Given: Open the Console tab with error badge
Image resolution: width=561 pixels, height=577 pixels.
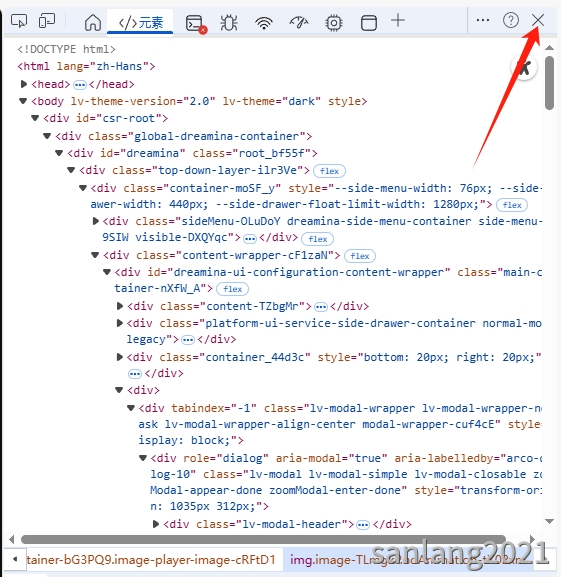Looking at the screenshot, I should (x=196, y=24).
